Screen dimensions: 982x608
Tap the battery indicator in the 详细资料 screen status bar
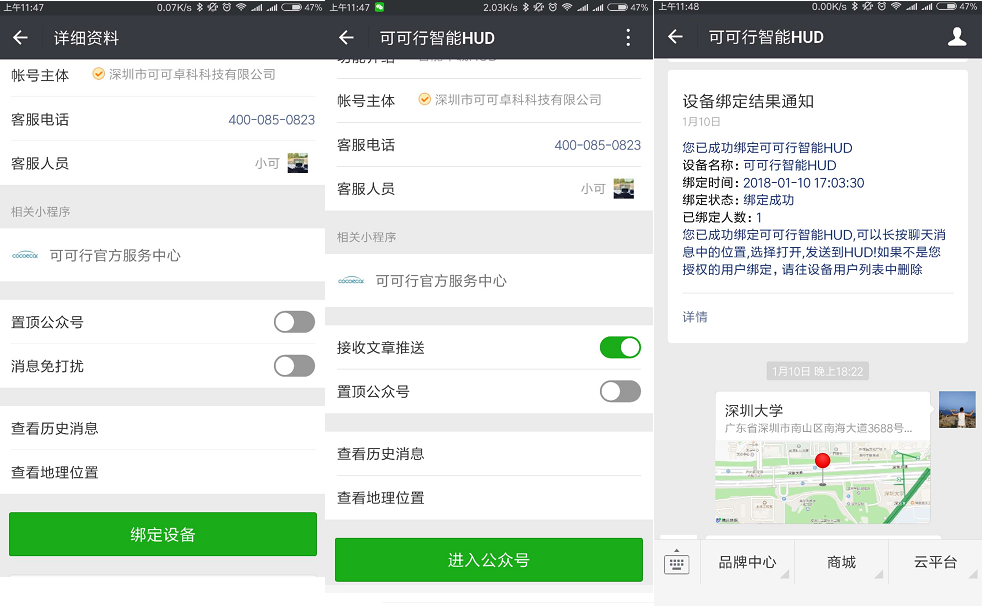click(291, 8)
